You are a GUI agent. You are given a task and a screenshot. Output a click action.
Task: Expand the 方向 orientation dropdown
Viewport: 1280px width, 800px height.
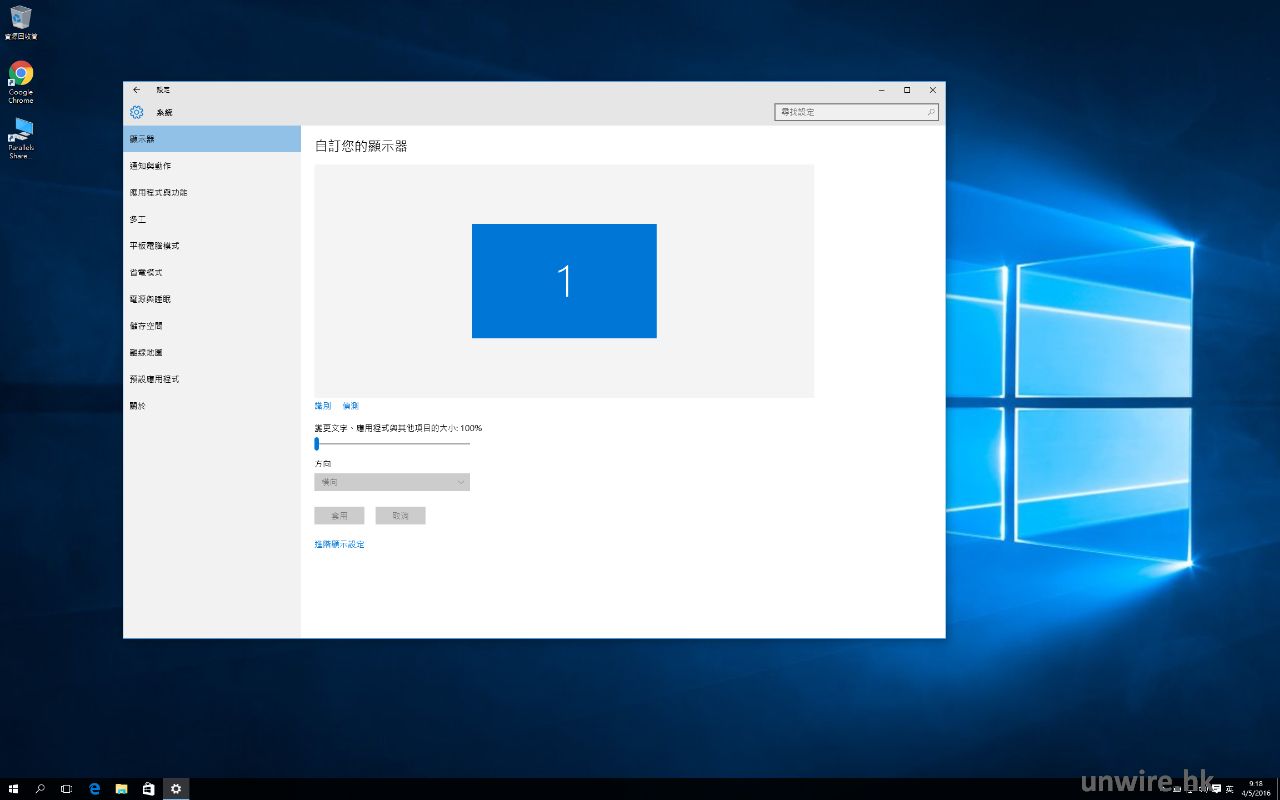pyautogui.click(x=392, y=482)
